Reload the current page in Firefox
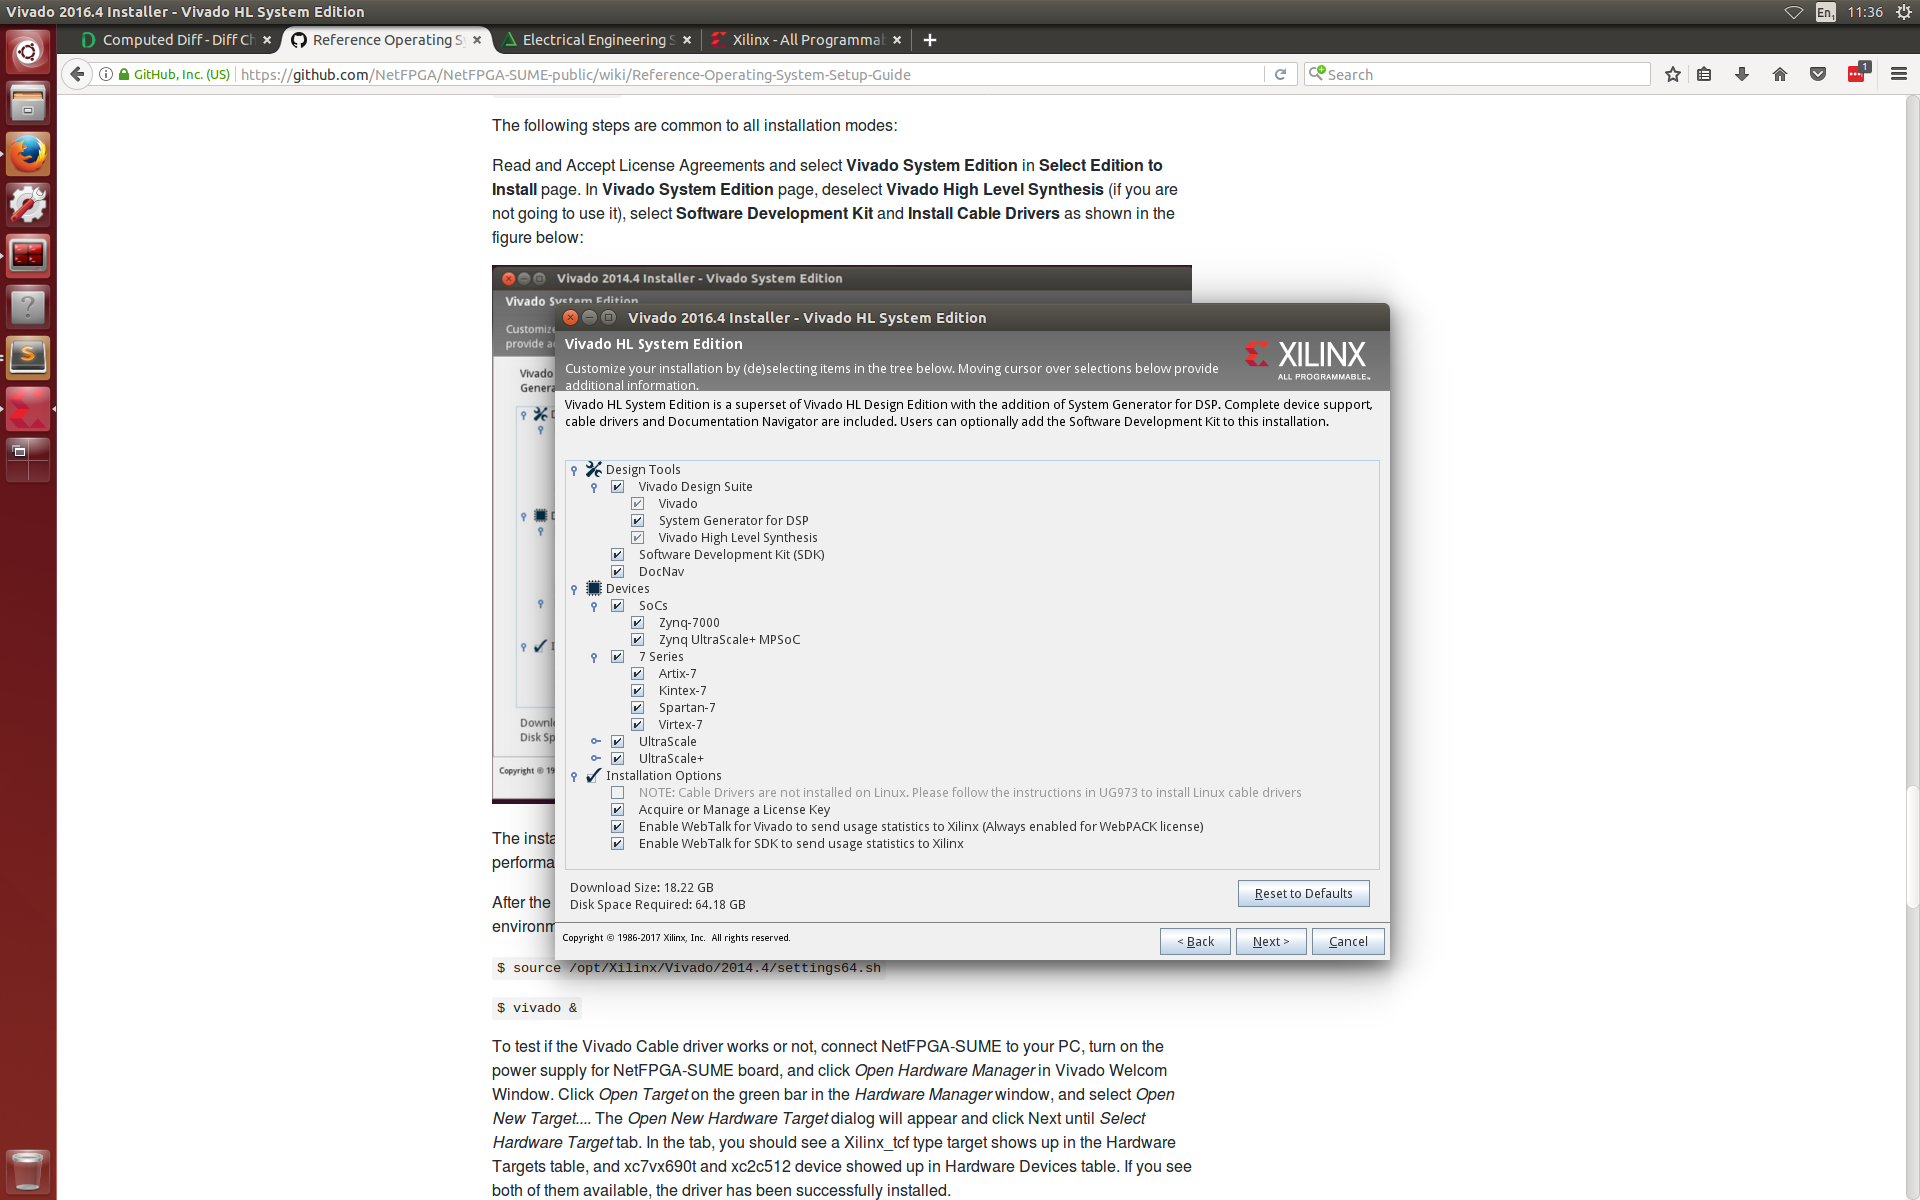 click(x=1281, y=73)
